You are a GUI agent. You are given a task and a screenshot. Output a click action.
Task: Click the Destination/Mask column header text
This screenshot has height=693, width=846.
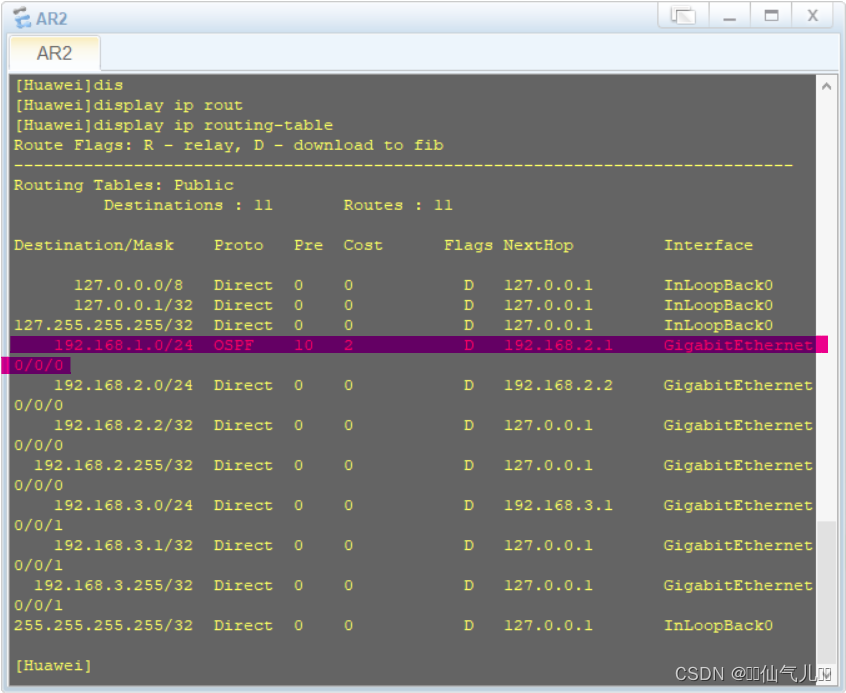[x=95, y=245]
